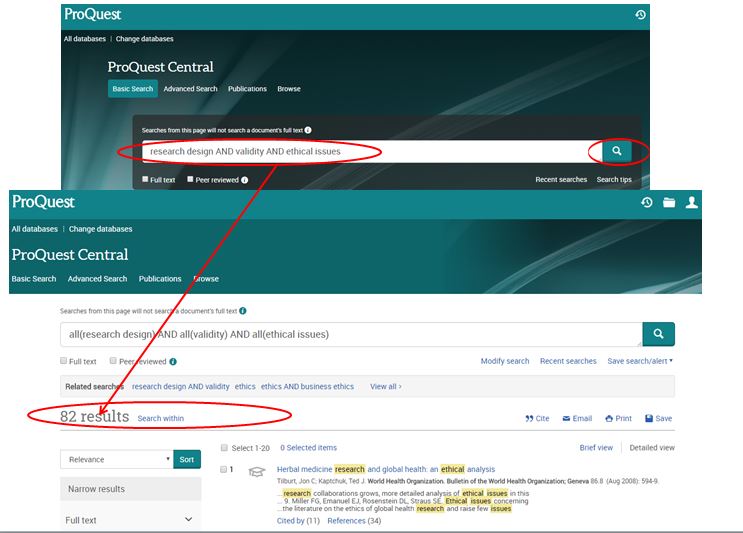Click All databases link in upper window
The image size is (743, 533).
[x=85, y=39]
